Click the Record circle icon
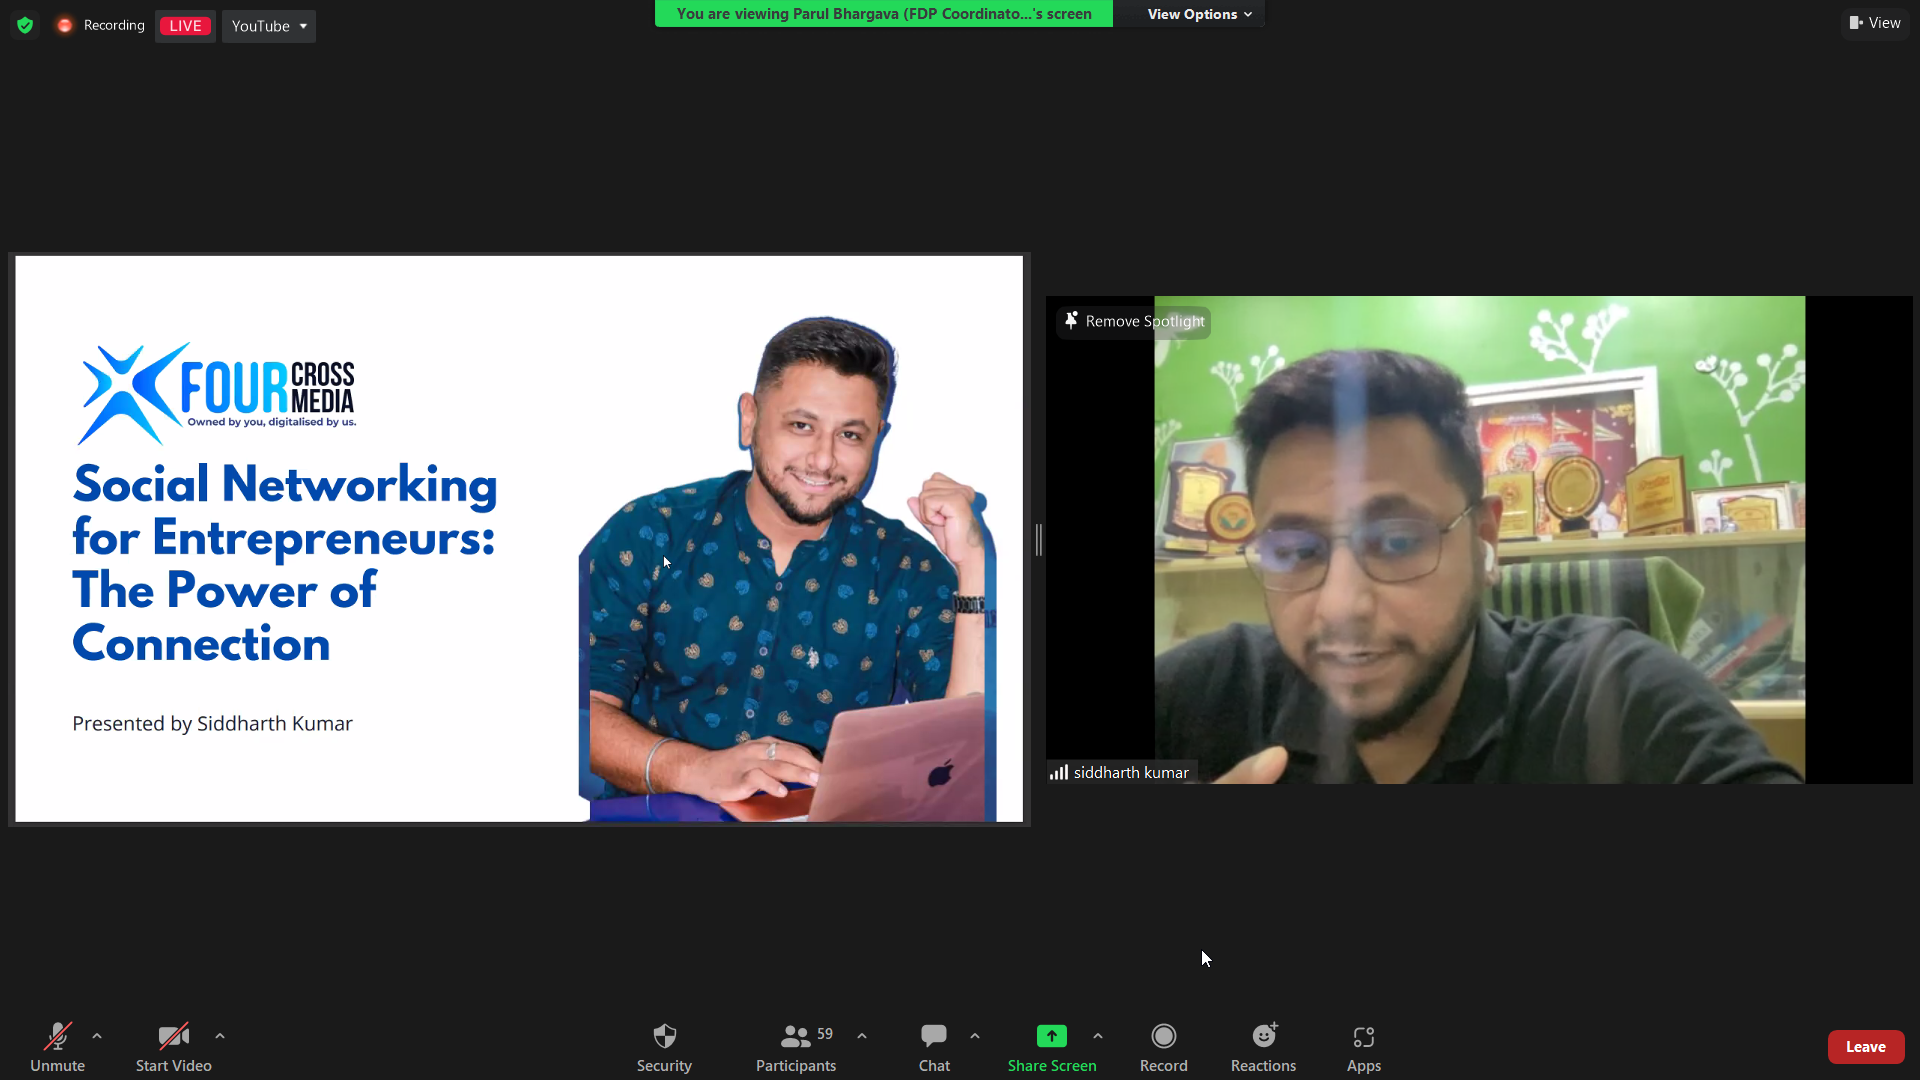This screenshot has height=1080, width=1920. tap(1163, 1036)
